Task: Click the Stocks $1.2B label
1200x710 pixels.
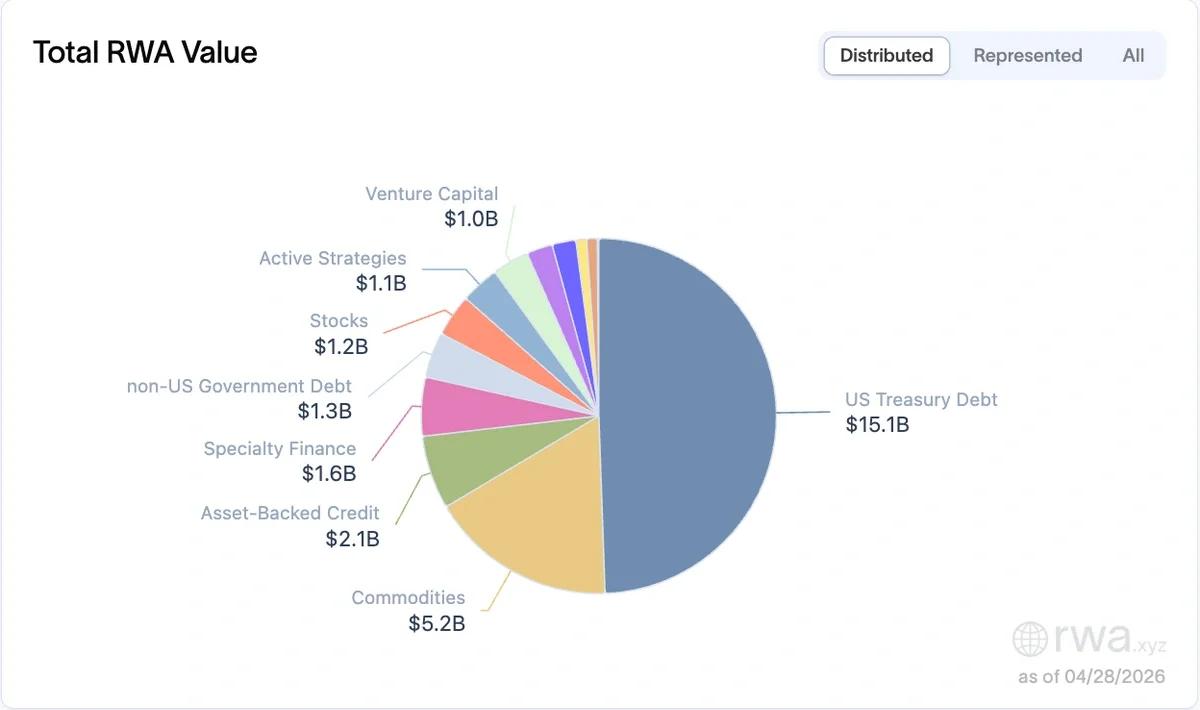Action: point(339,334)
